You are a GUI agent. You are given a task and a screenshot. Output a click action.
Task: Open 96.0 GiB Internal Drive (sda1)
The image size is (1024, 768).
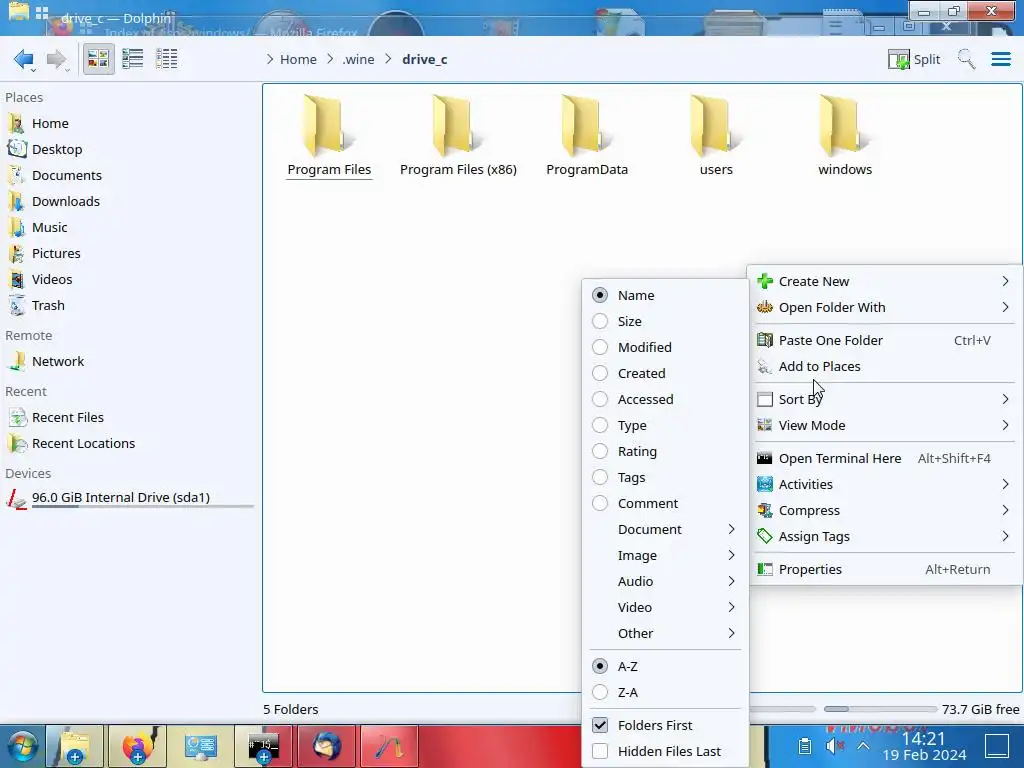point(128,498)
